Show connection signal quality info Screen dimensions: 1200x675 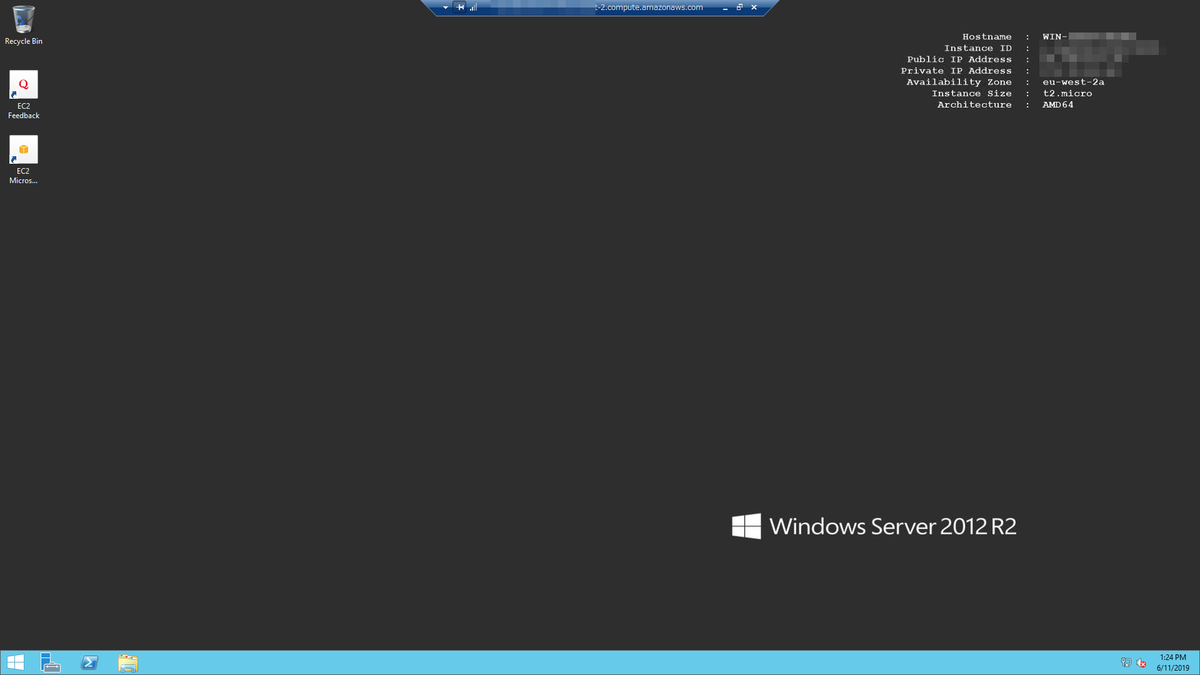(473, 7)
